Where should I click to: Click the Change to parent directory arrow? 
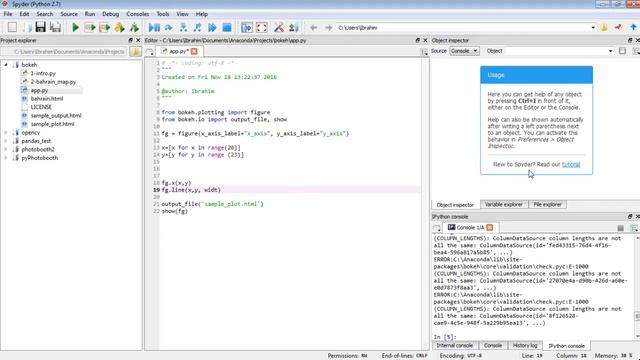(633, 27)
